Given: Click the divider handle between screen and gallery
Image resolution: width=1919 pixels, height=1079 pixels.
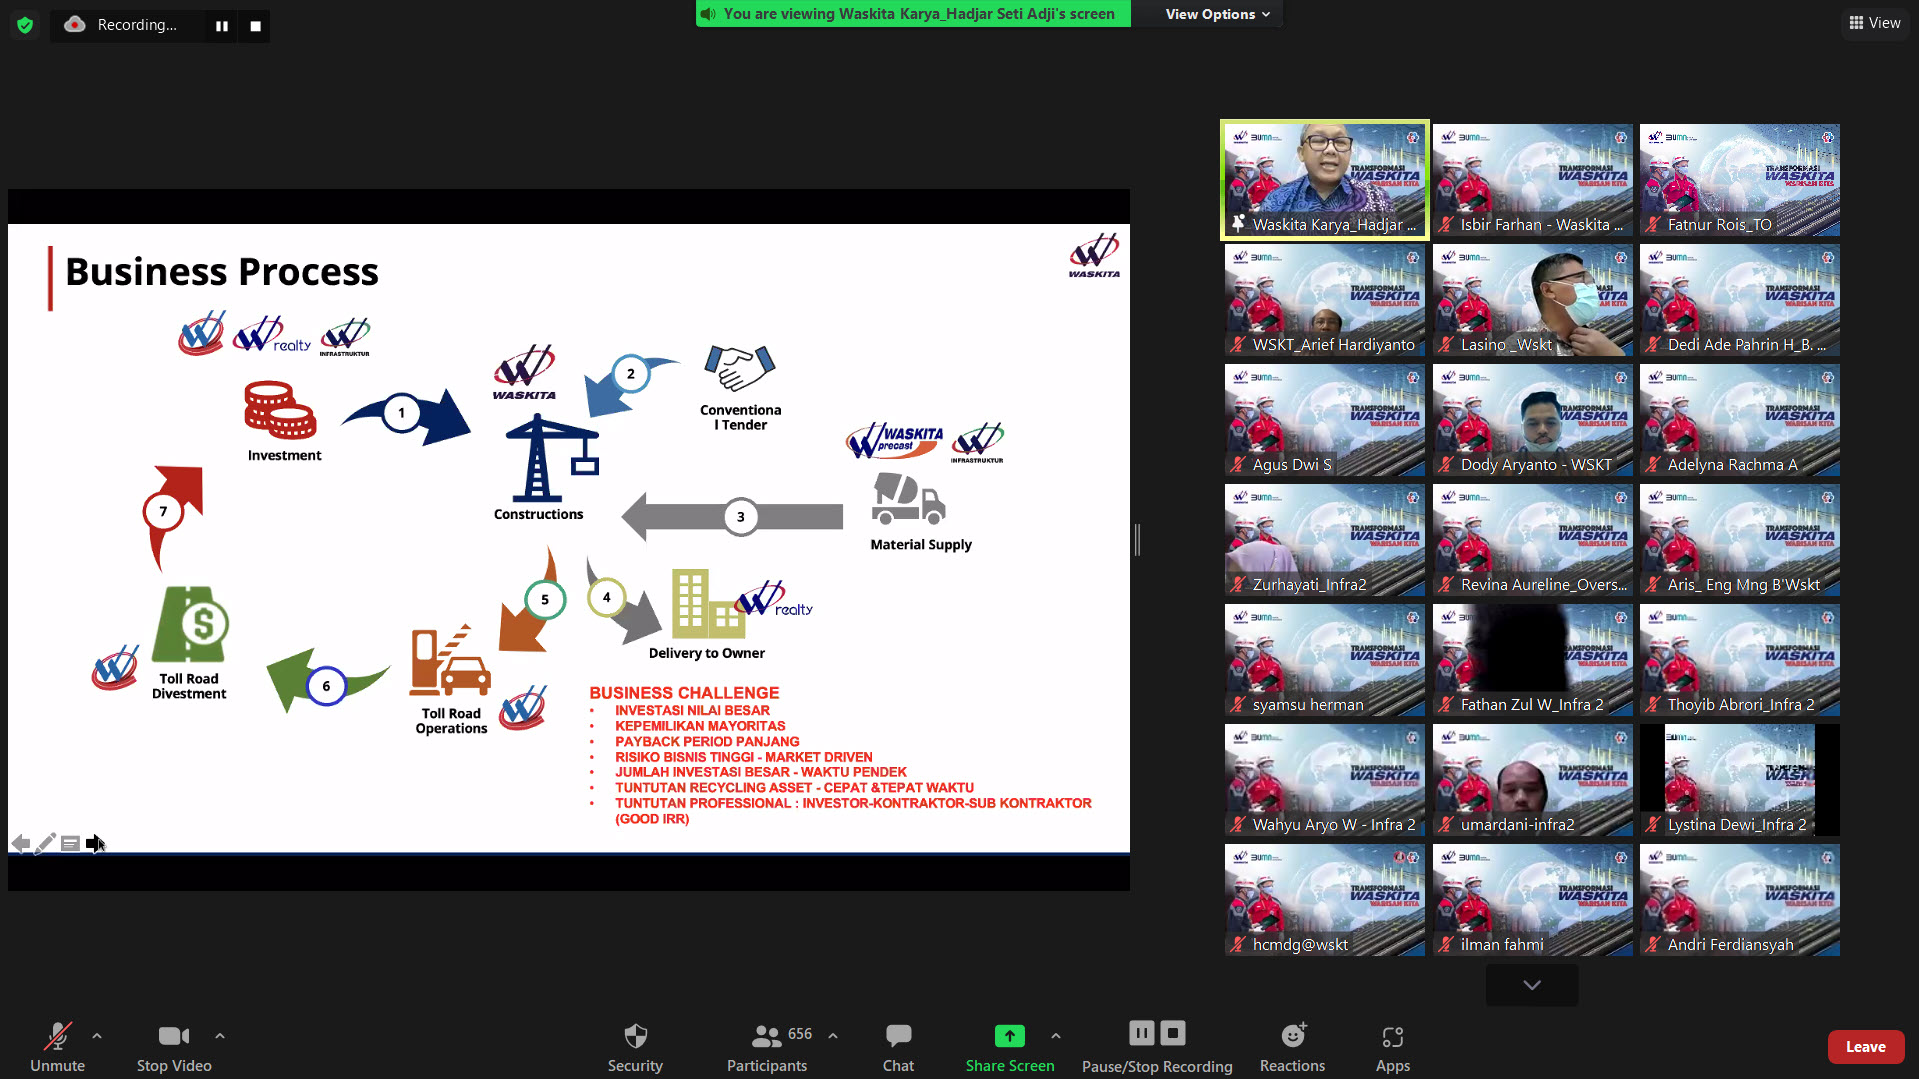Looking at the screenshot, I should pyautogui.click(x=1137, y=540).
